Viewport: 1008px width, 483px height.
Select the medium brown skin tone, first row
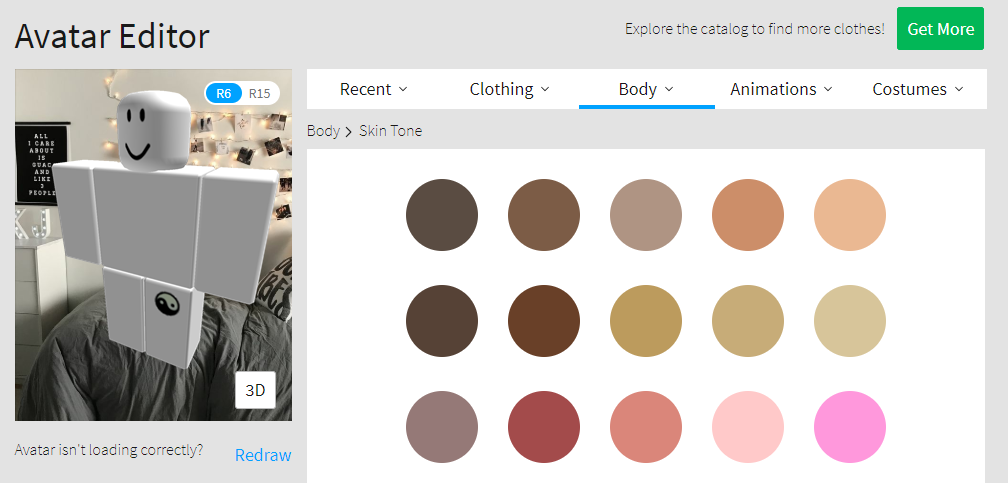coord(544,215)
